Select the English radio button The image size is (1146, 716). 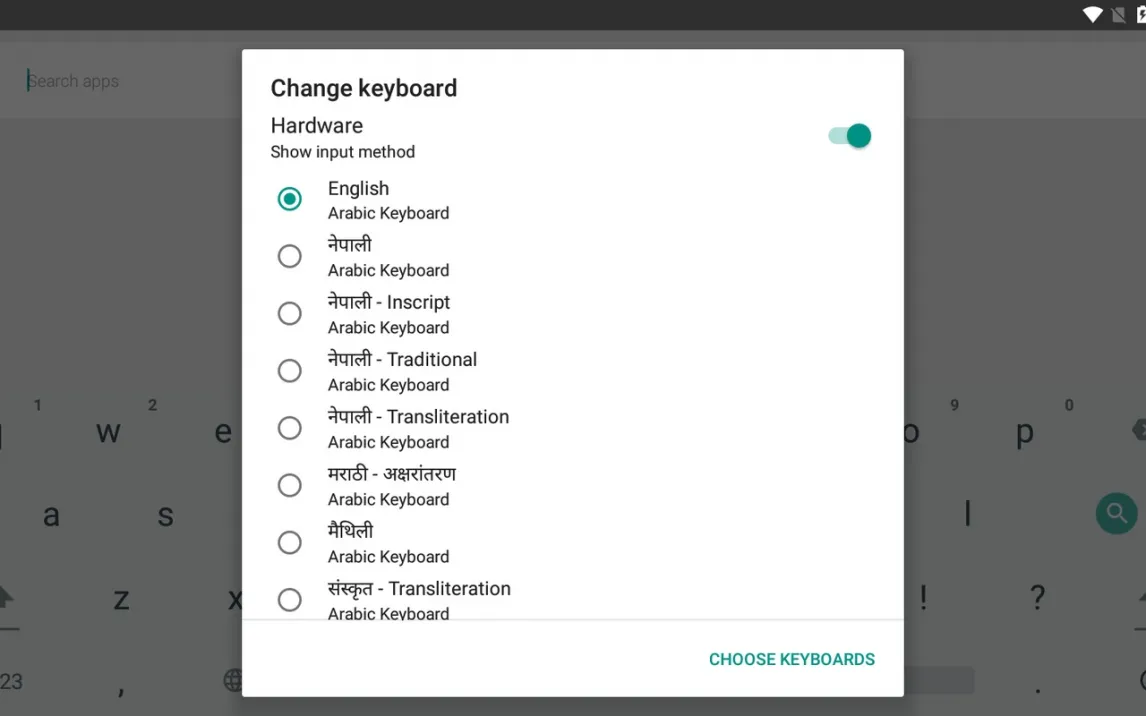[289, 199]
